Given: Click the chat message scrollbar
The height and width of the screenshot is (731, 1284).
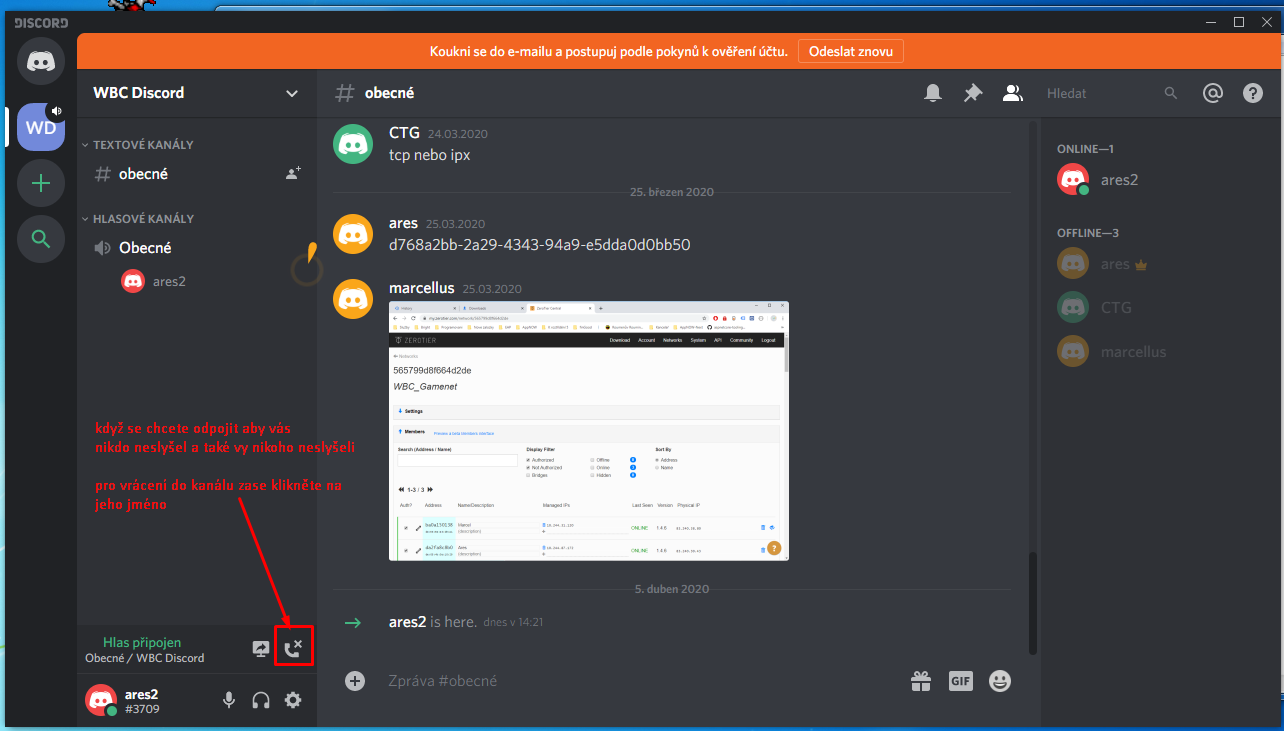Looking at the screenshot, I should 1033,605.
